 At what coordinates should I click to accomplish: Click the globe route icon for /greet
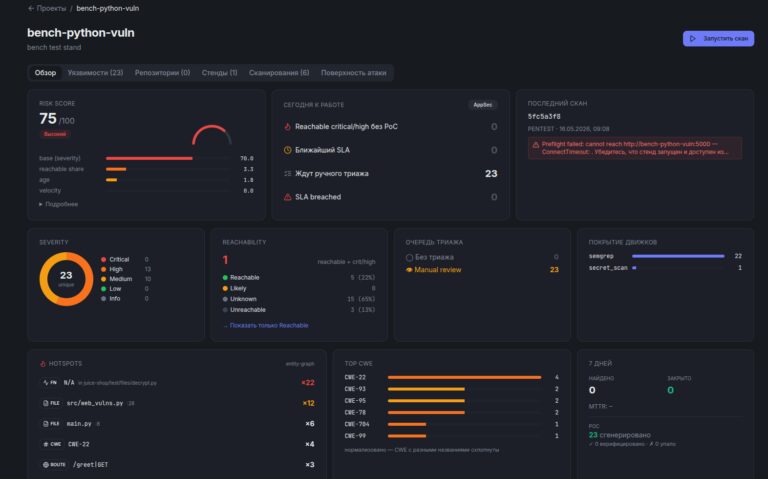[x=46, y=464]
